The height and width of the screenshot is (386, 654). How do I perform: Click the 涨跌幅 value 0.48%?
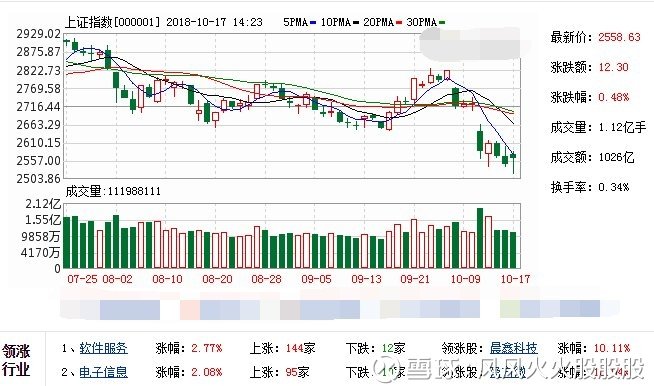614,97
